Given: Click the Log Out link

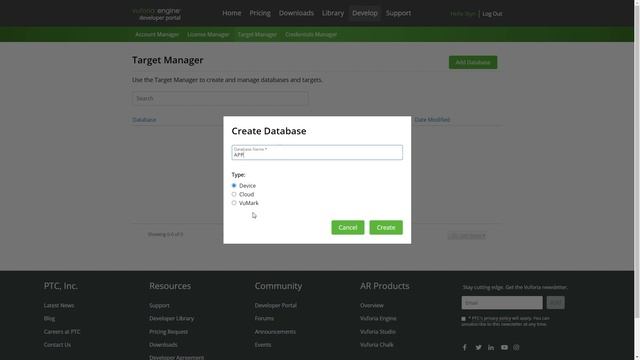Looking at the screenshot, I should (492, 14).
